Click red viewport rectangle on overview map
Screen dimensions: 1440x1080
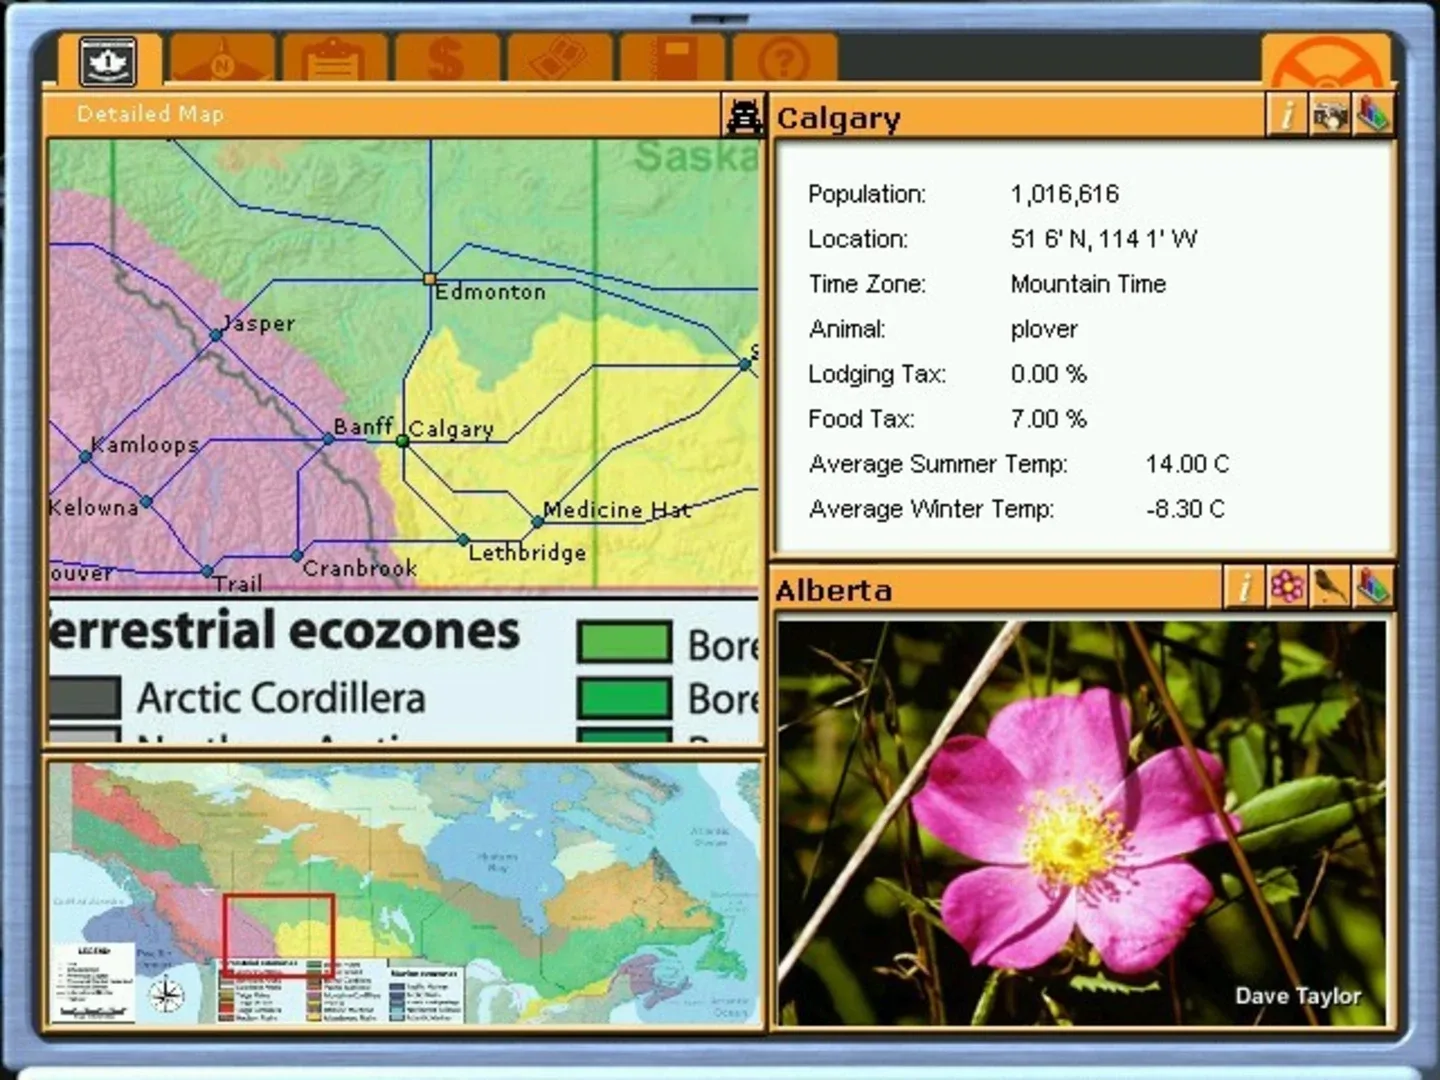tap(278, 928)
